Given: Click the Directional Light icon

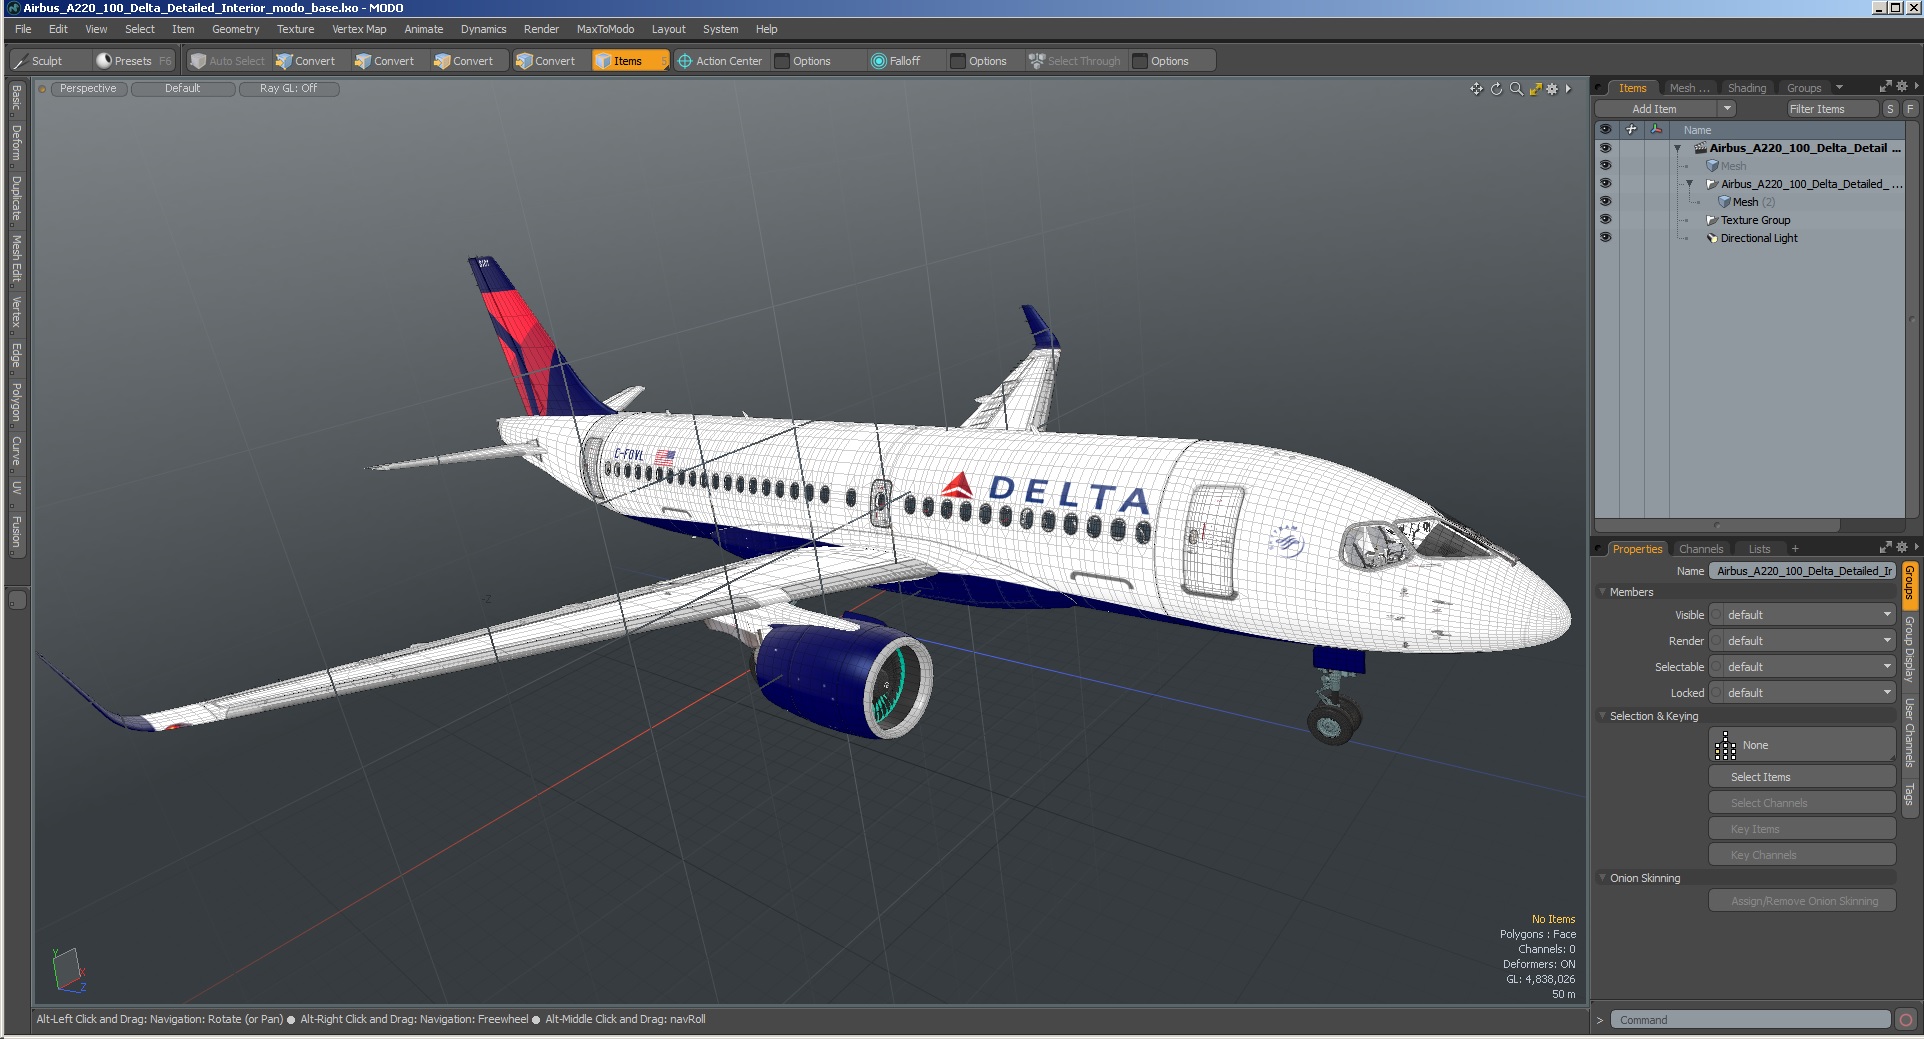Looking at the screenshot, I should coord(1711,238).
